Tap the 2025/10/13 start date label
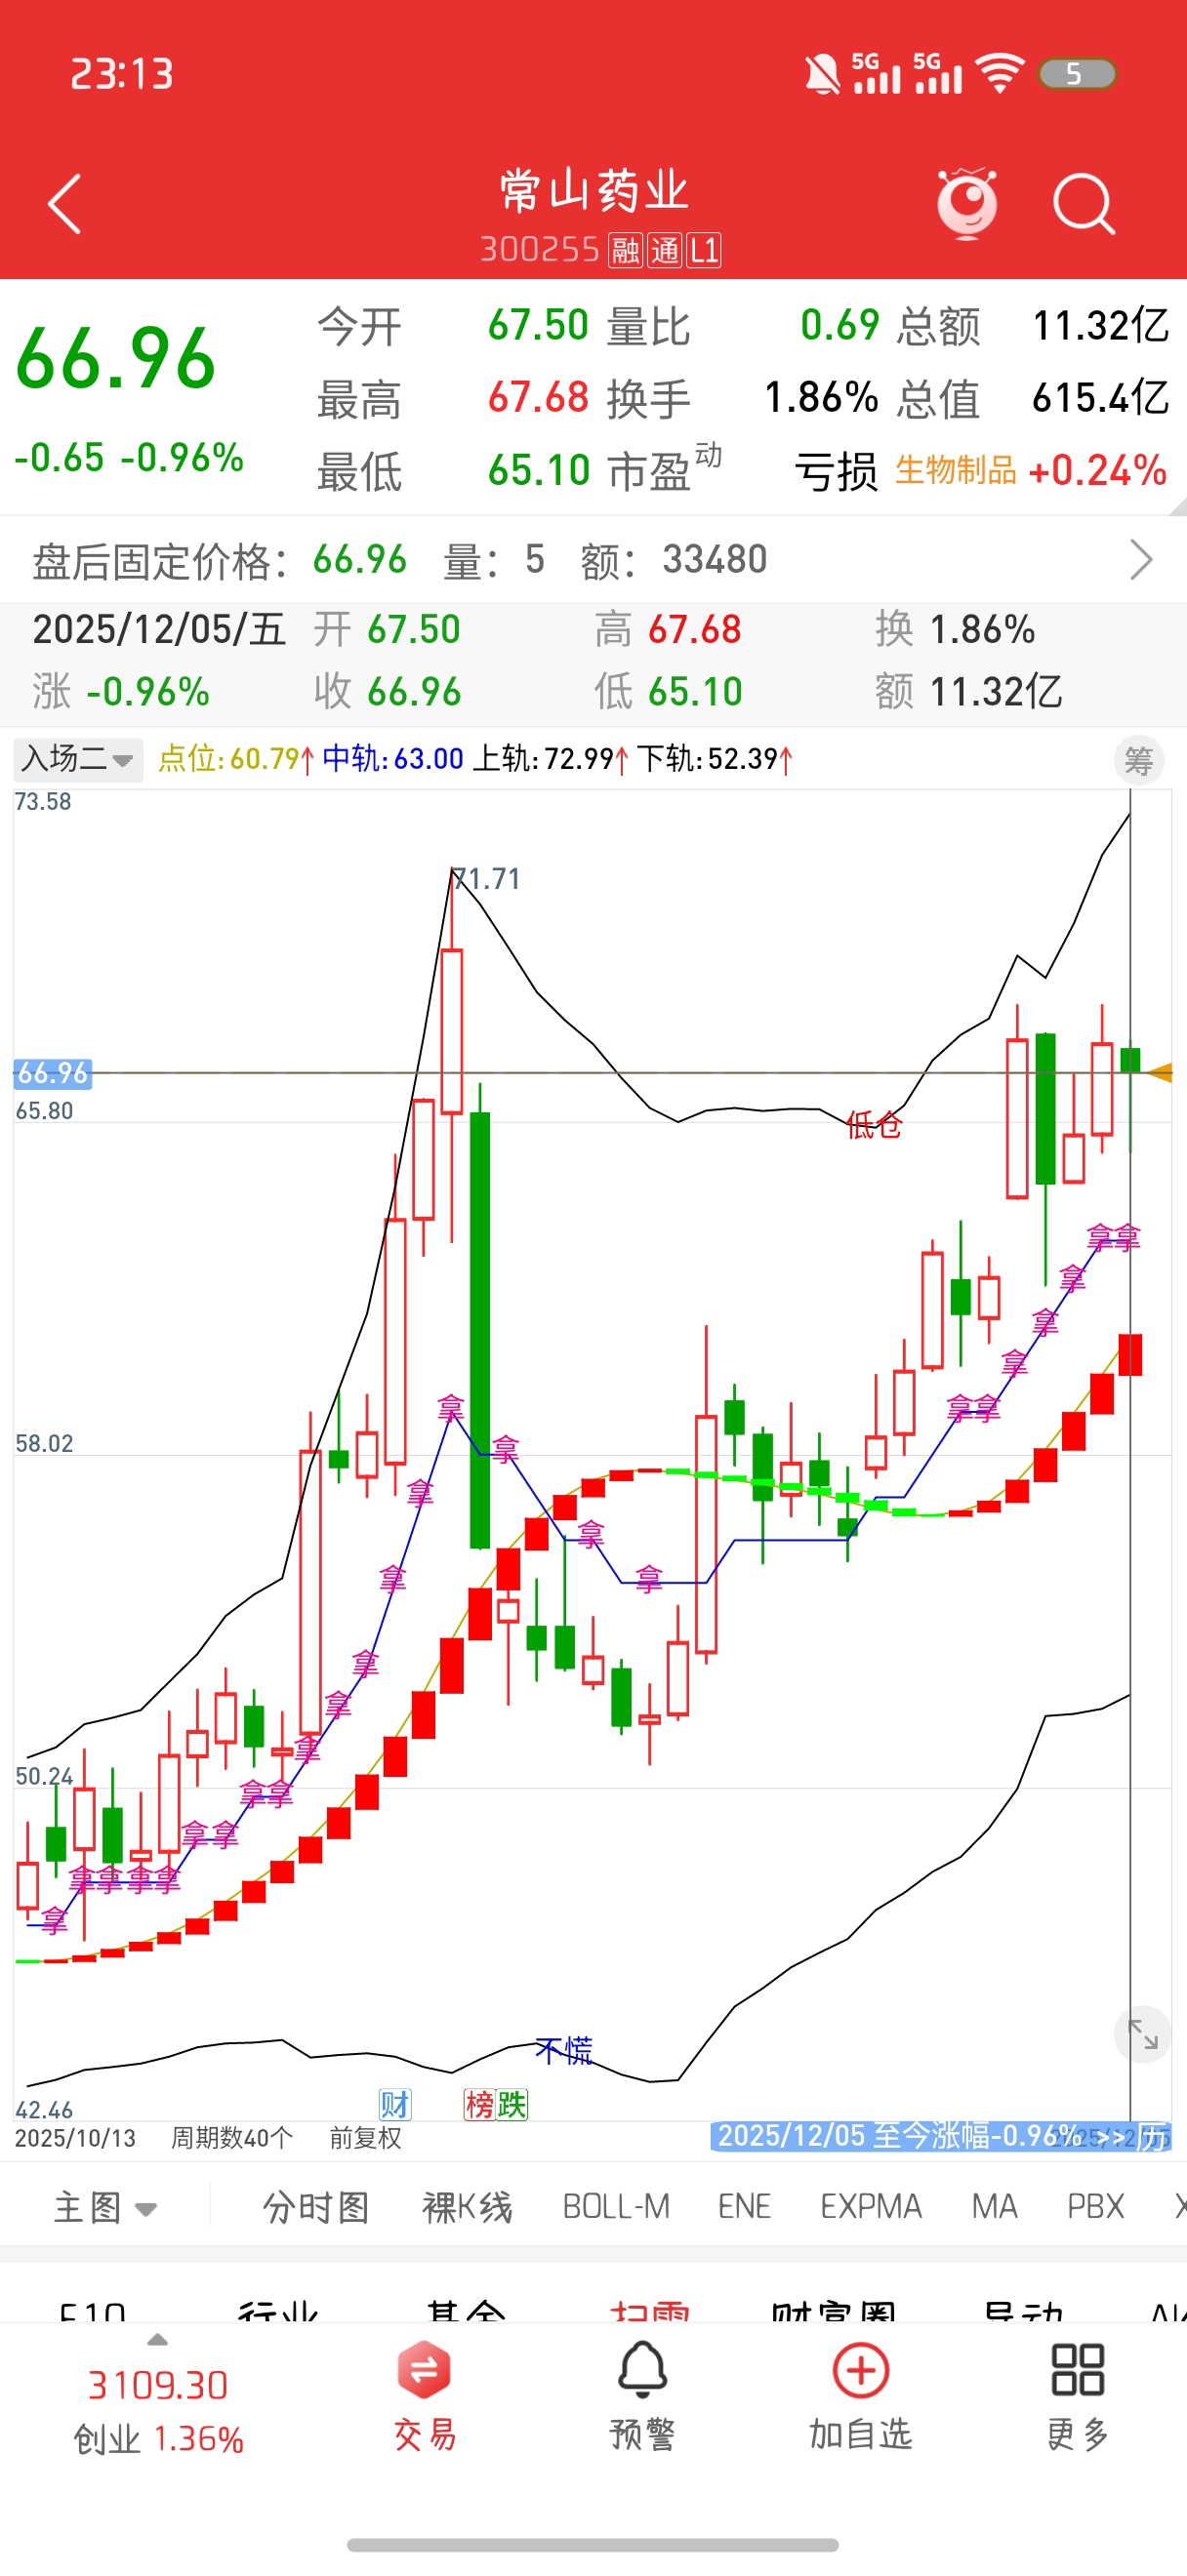The image size is (1187, 2576). click(75, 2139)
